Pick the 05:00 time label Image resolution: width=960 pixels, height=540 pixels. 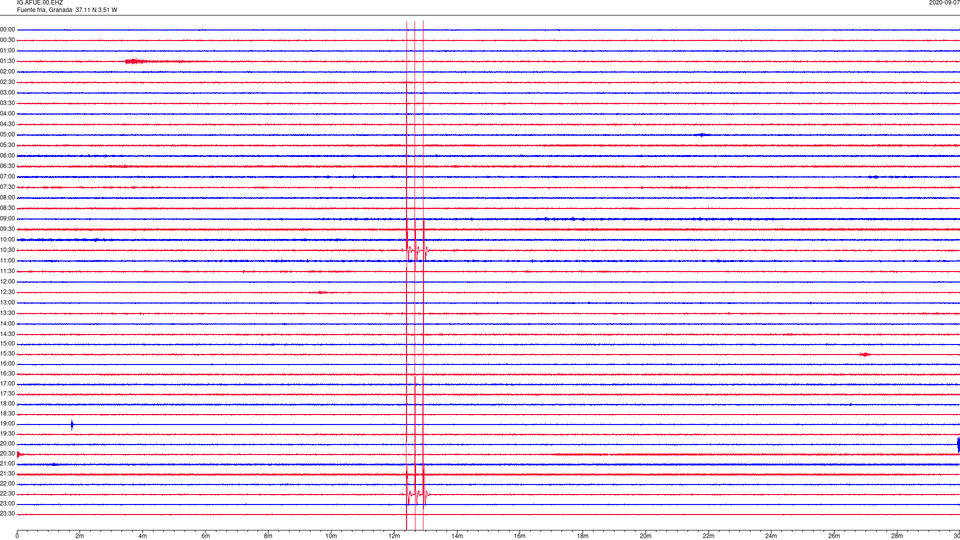click(7, 134)
